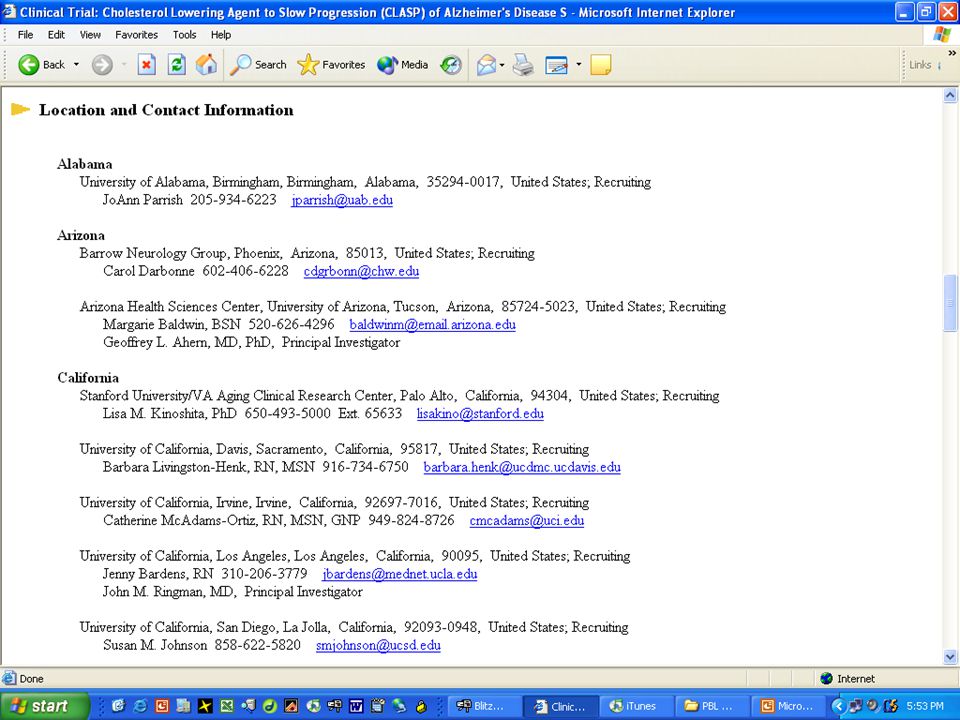This screenshot has width=960, height=720.
Task: Open the Windows start menu
Action: (x=43, y=706)
